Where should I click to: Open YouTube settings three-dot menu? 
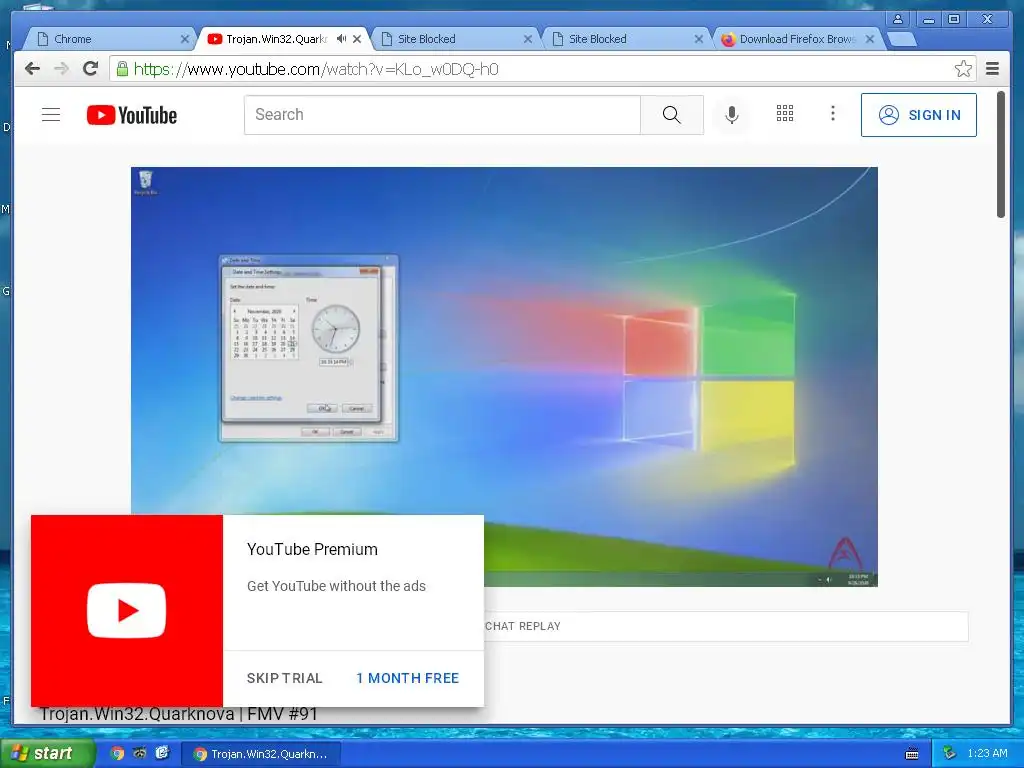(x=833, y=114)
